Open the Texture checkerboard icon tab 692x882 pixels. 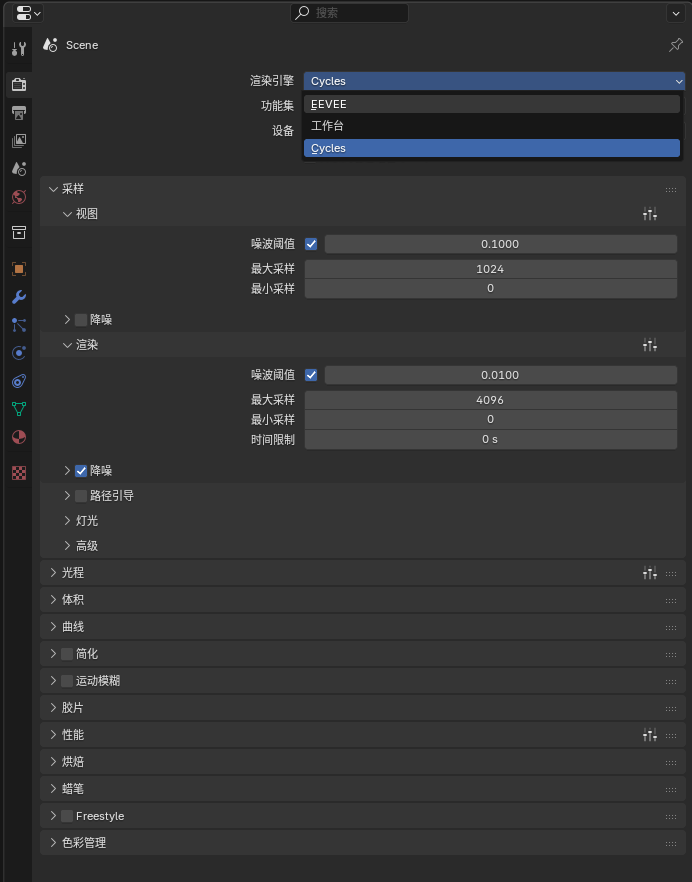(x=18, y=472)
